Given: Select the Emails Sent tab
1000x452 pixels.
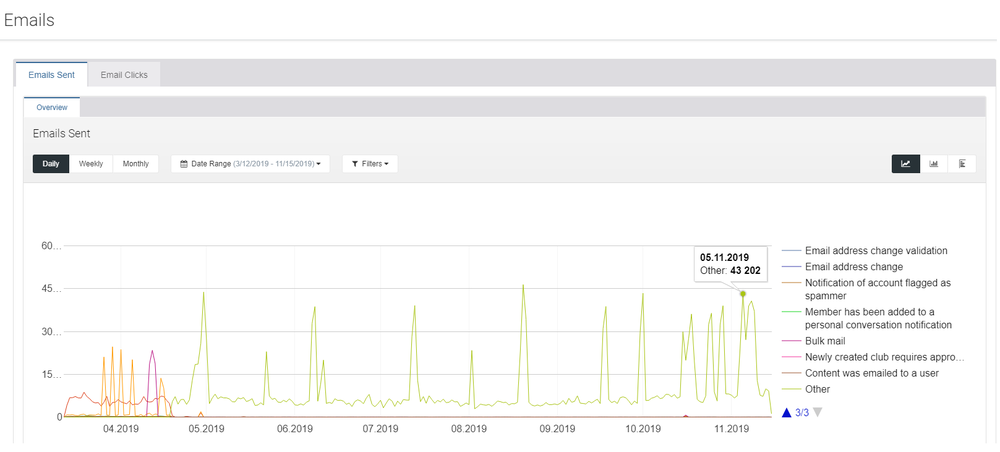Looking at the screenshot, I should [51, 75].
